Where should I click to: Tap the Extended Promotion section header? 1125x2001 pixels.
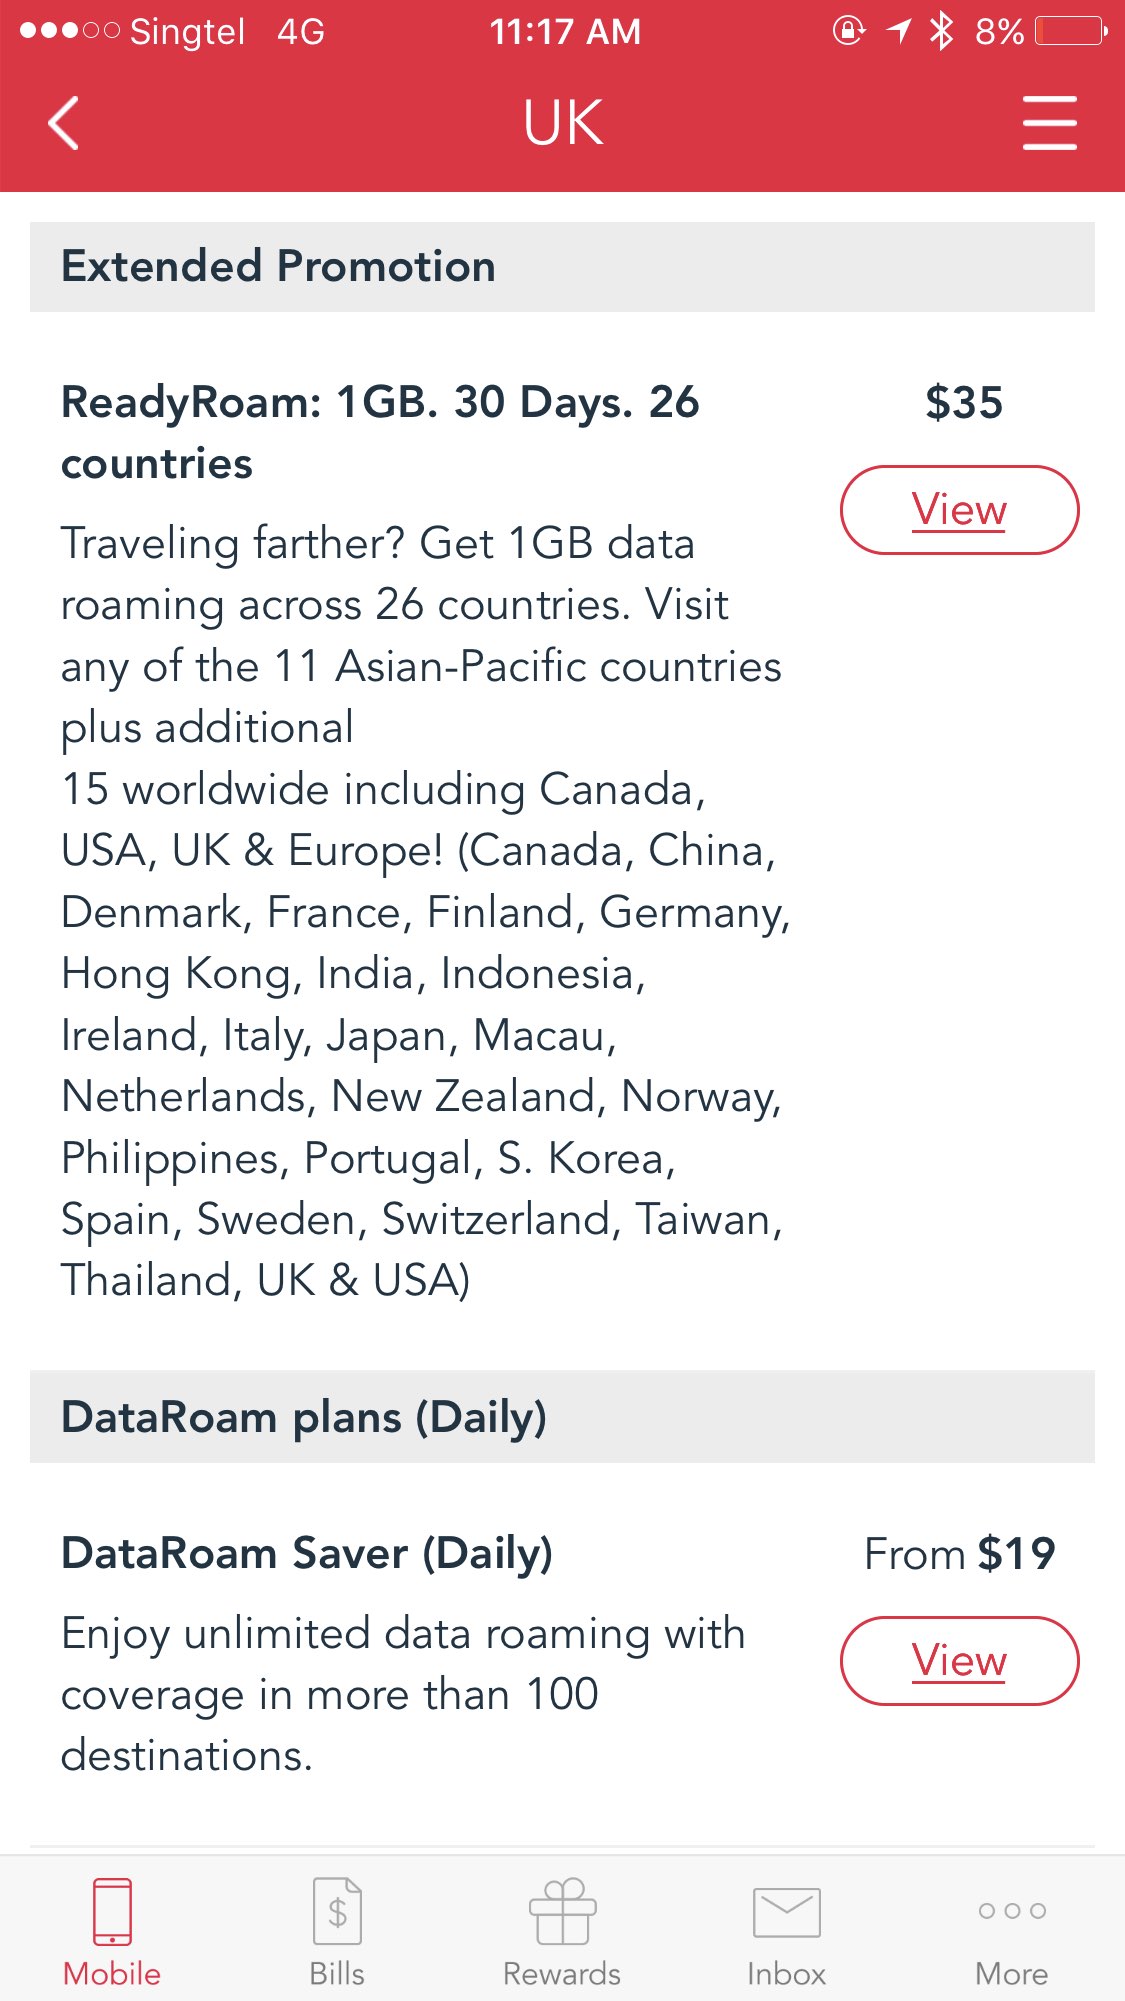pos(279,267)
